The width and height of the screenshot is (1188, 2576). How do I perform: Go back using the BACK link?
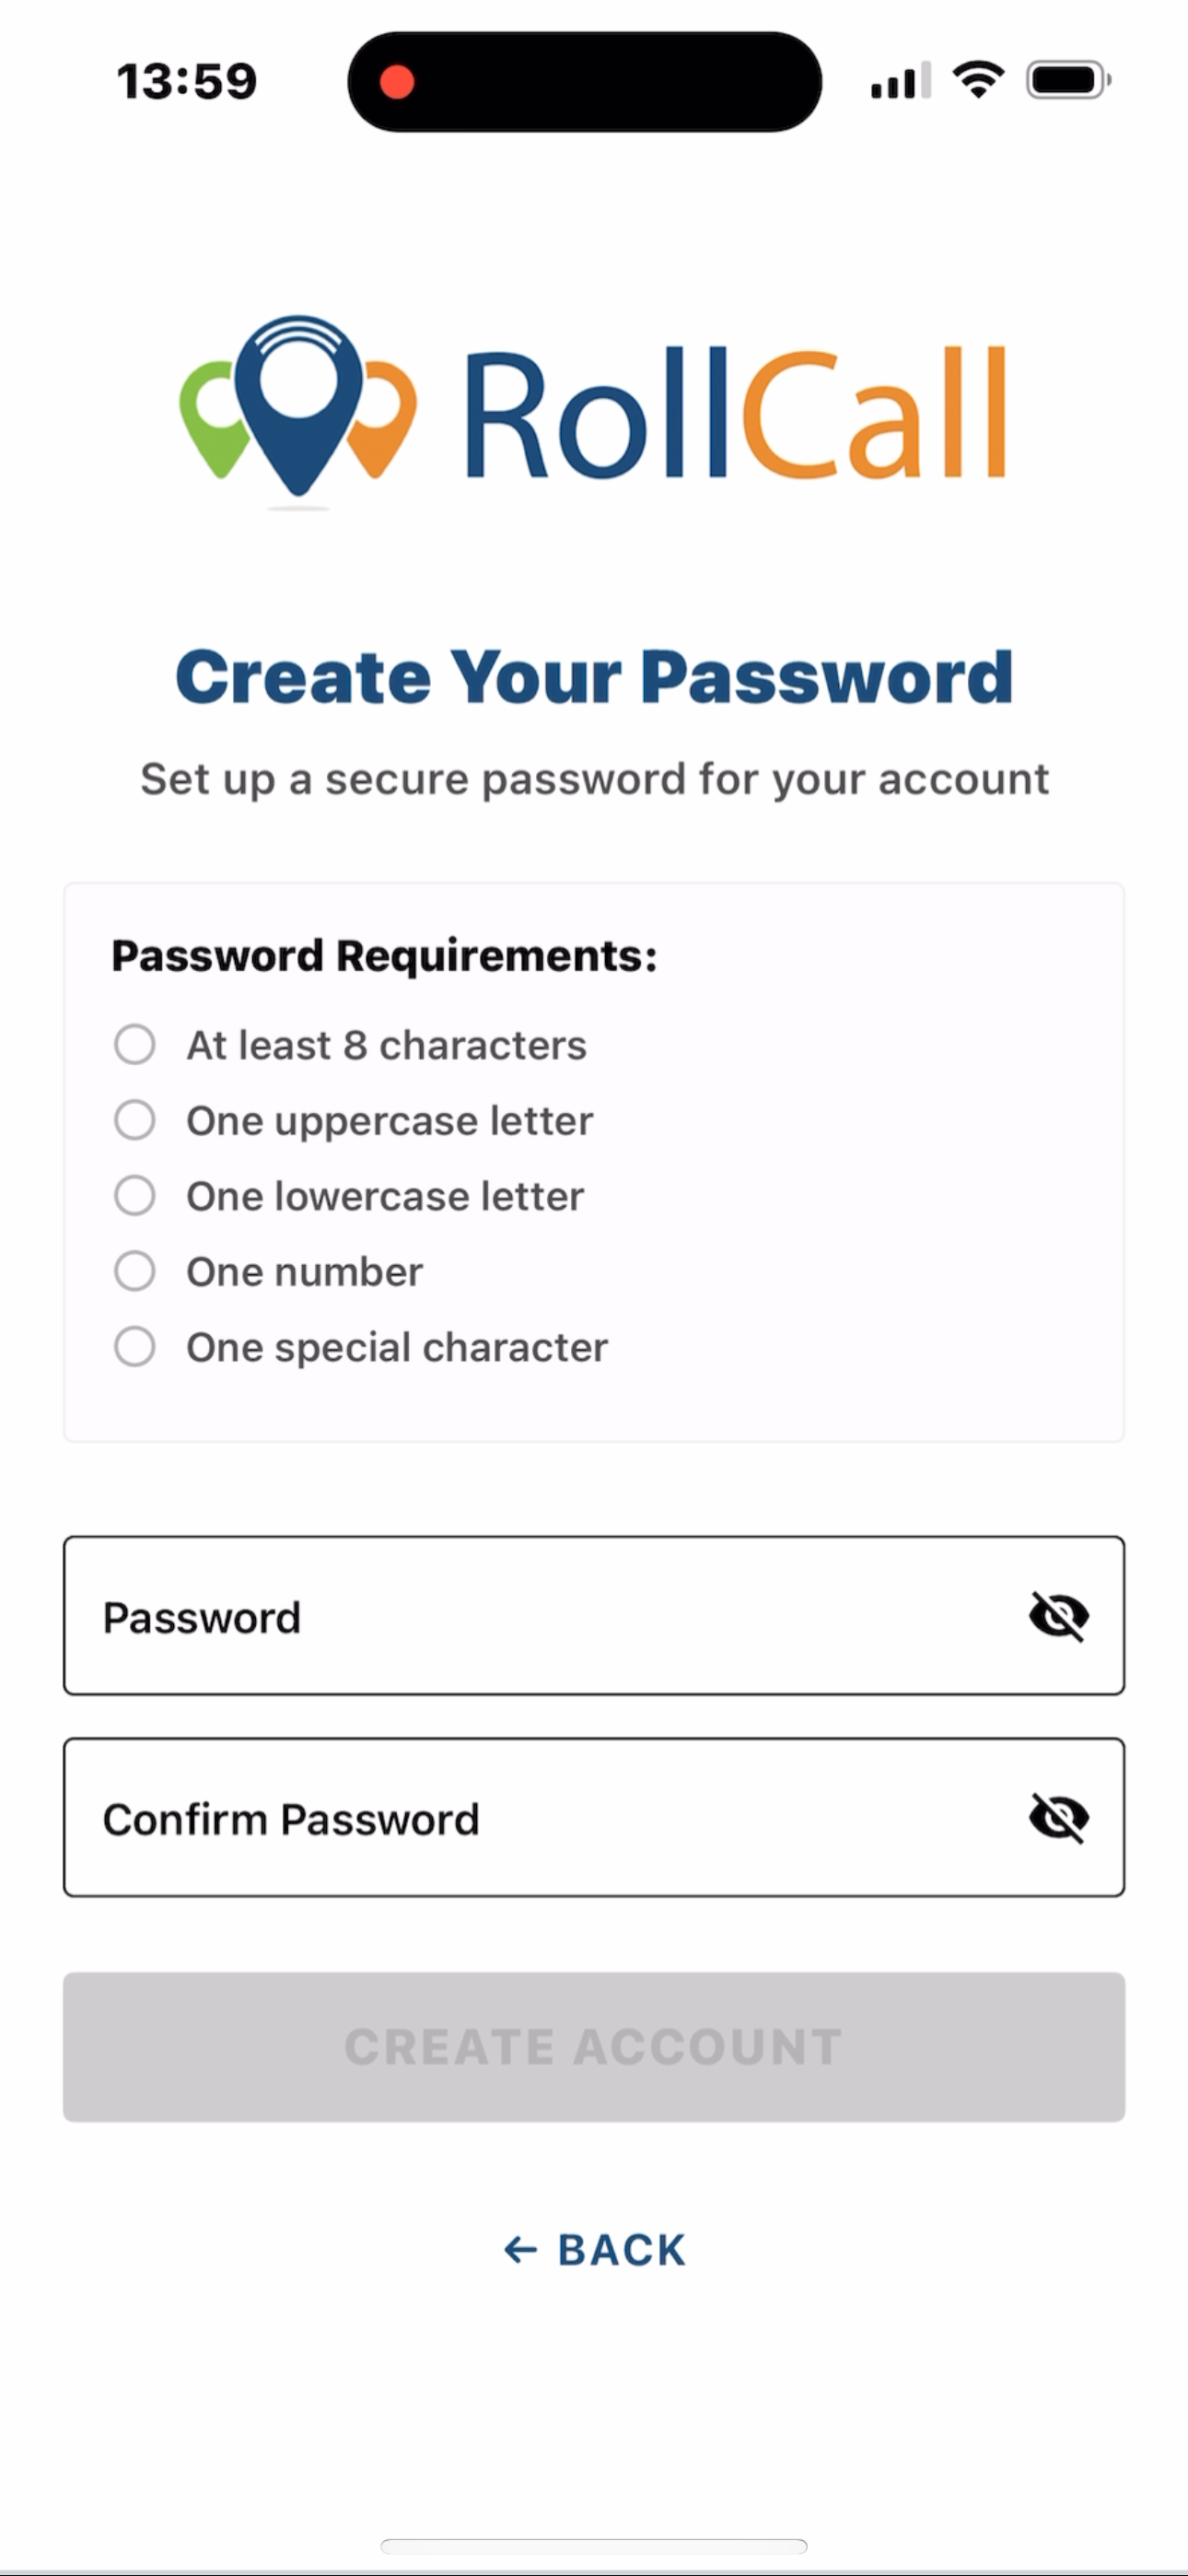coord(620,2250)
